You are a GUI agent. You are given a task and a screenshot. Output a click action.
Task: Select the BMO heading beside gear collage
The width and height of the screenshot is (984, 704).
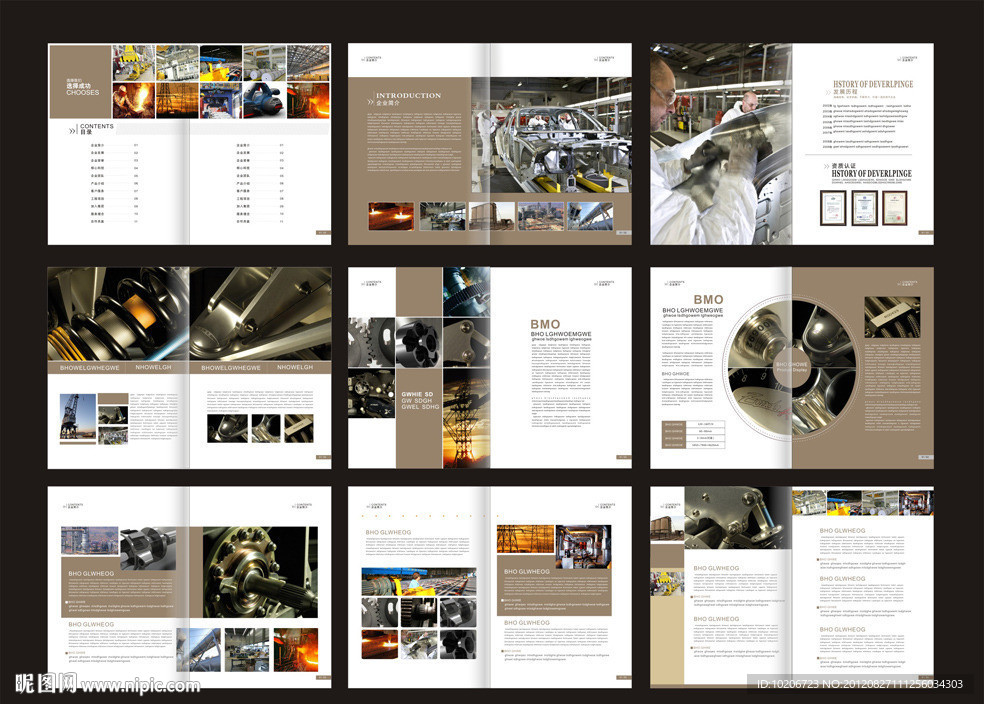click(545, 324)
